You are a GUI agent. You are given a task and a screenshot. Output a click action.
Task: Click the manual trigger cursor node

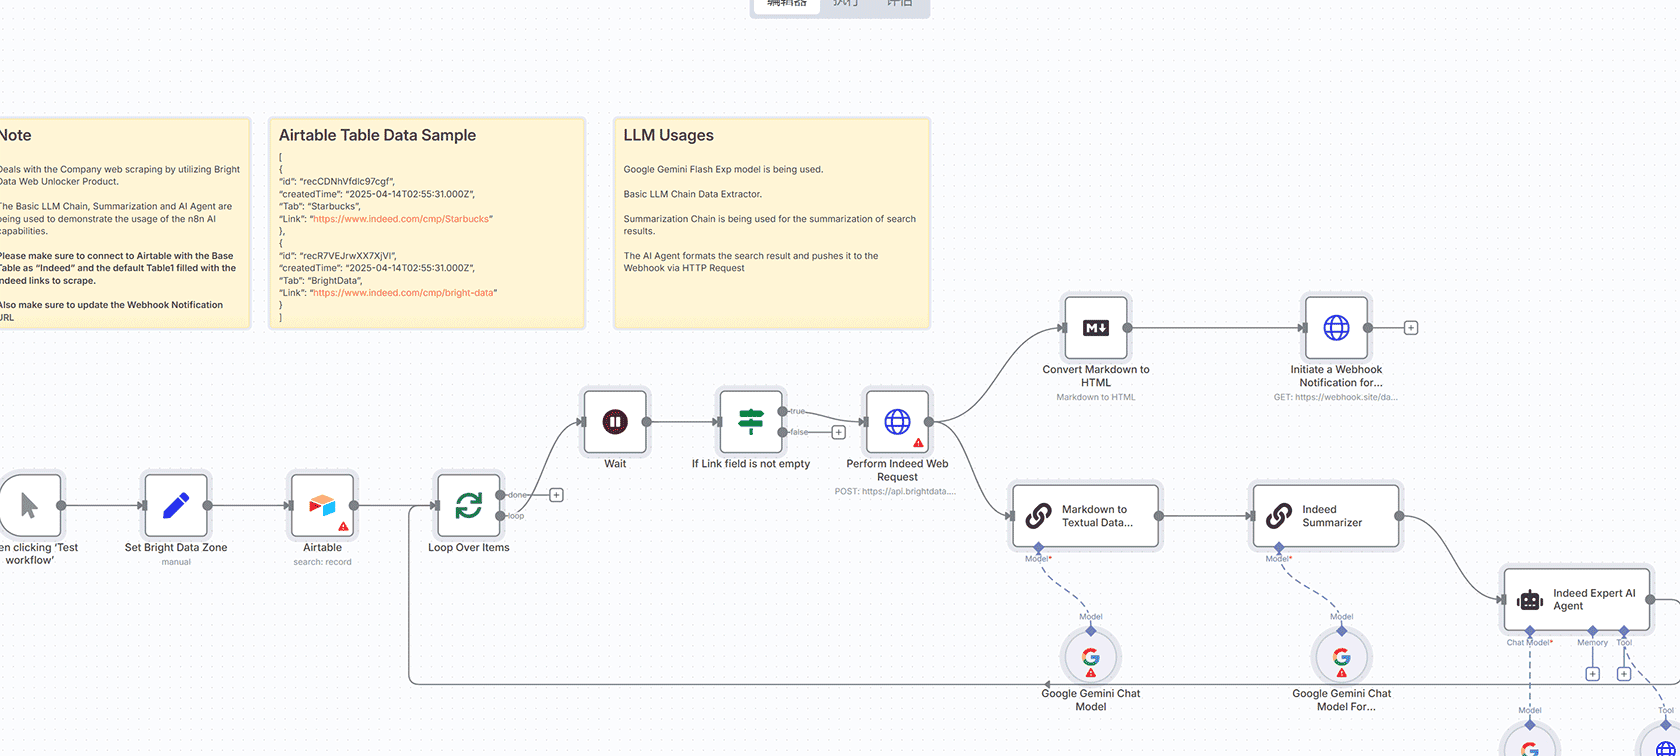click(x=30, y=506)
